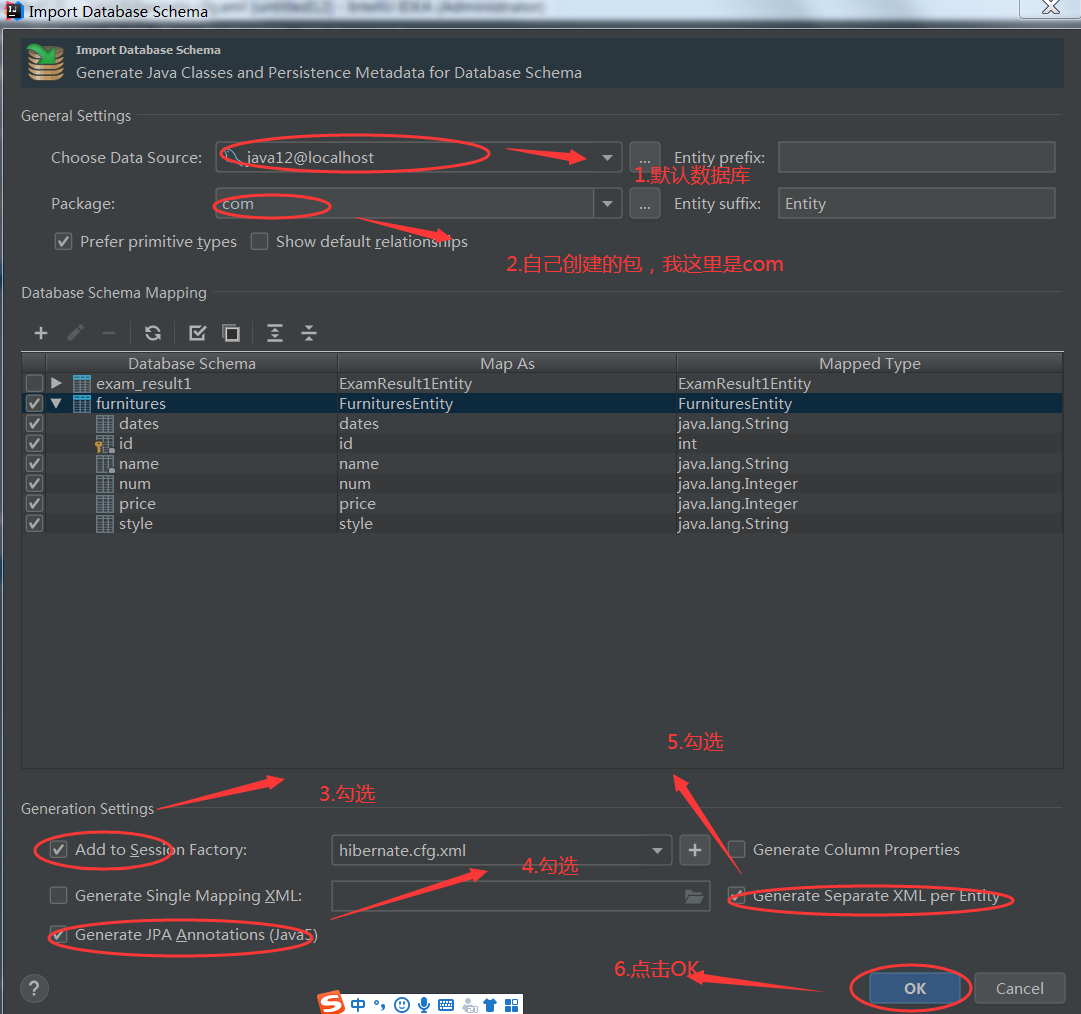The image size is (1081, 1014).
Task: Uncheck the furnitures table checkbox
Action: pos(34,403)
